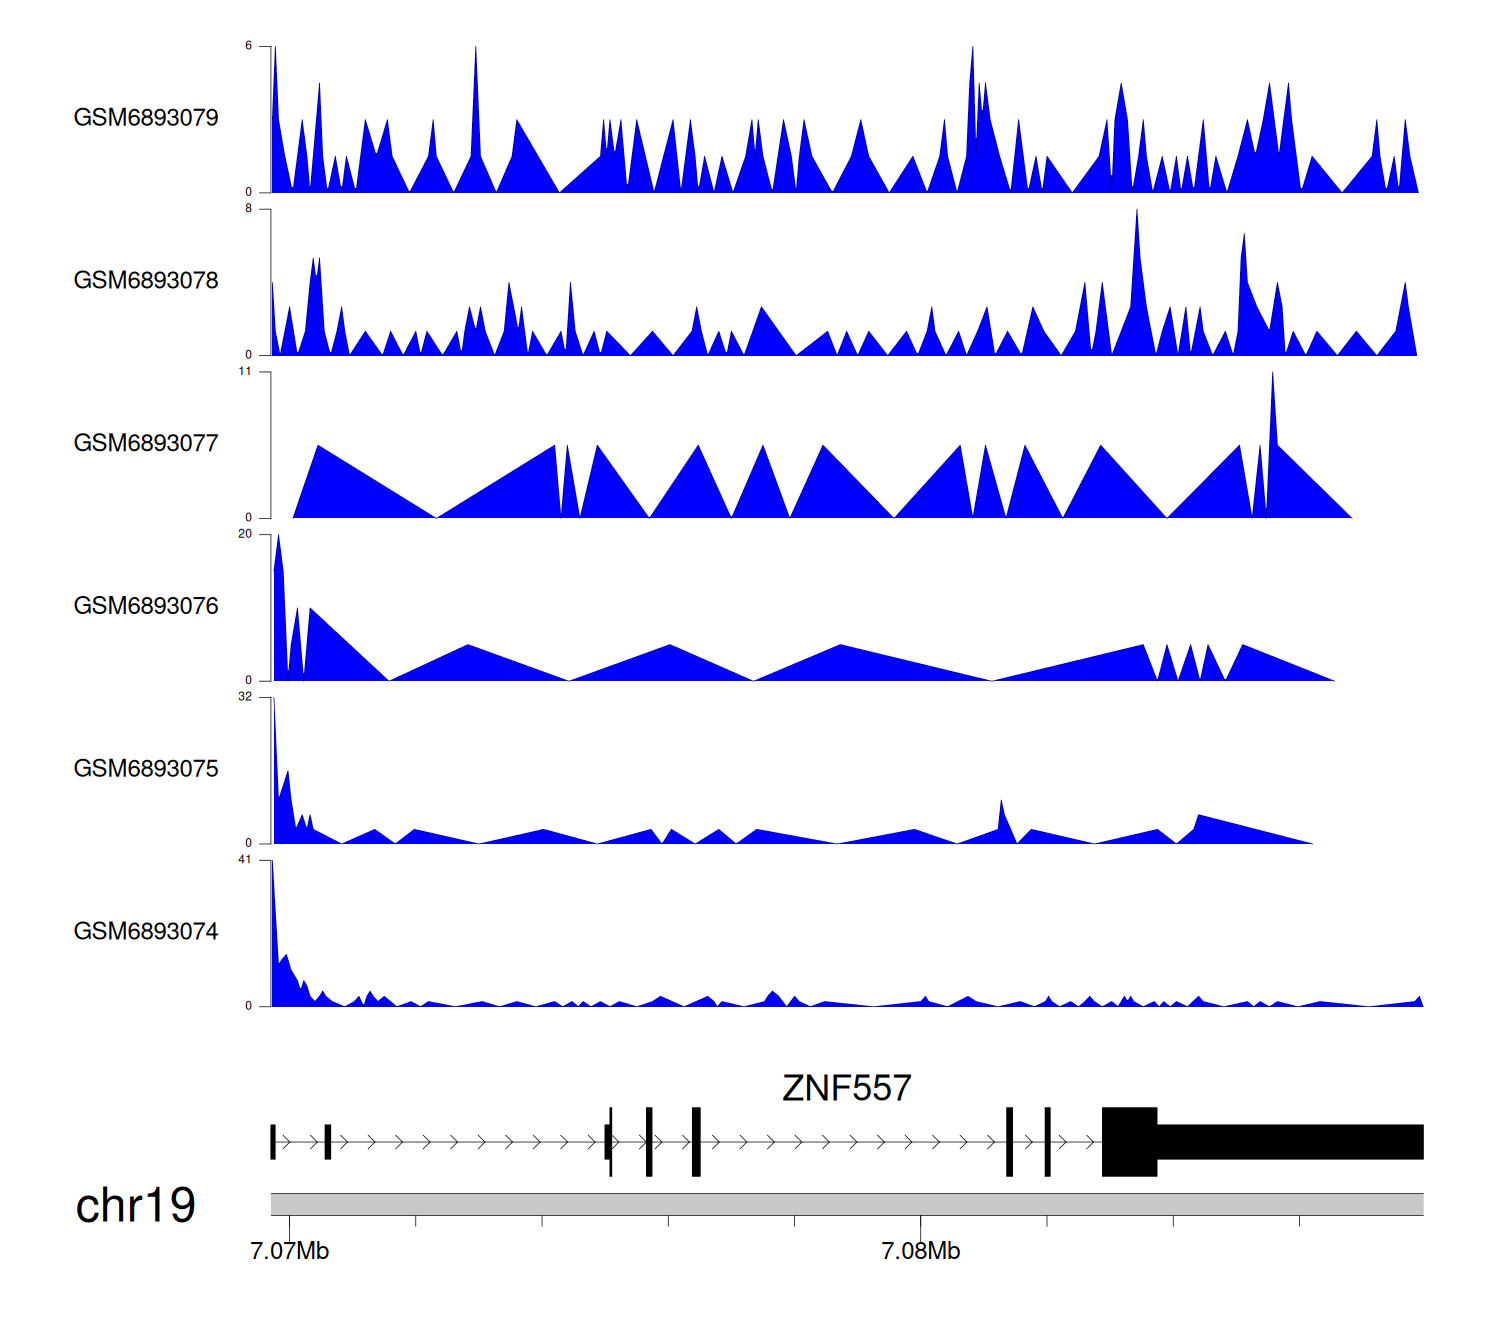Screen dimensions: 1500x1320
Task: Click the first exon at ZNF557 gene start
Action: [273, 1142]
